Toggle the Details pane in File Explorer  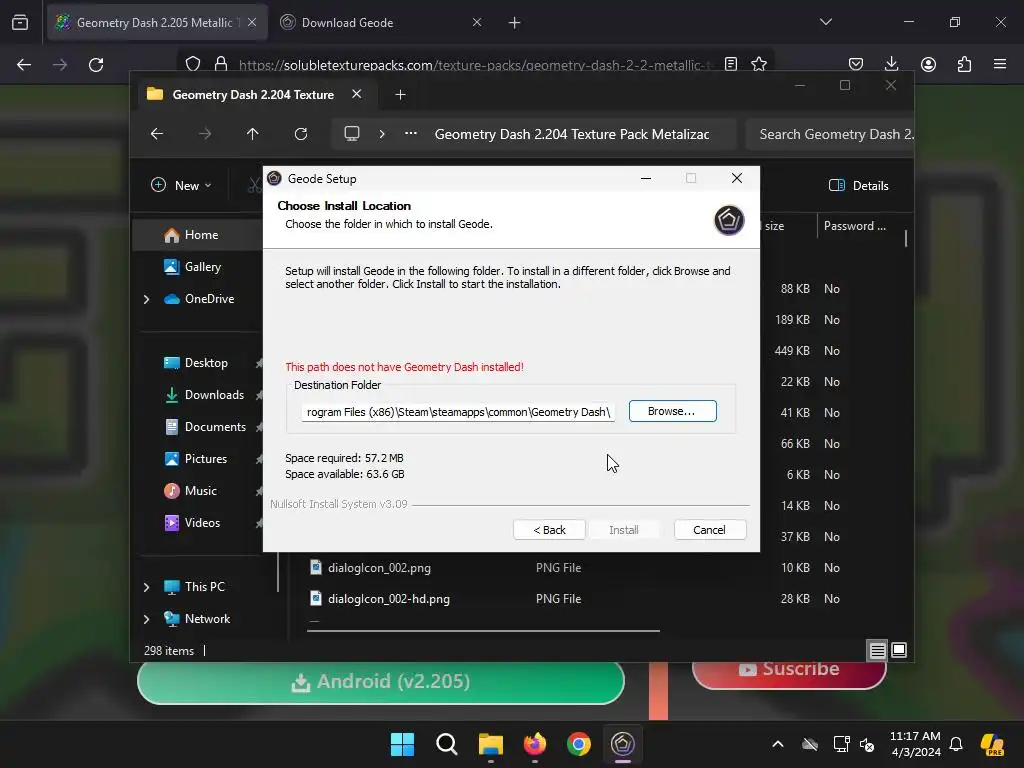pyautogui.click(x=859, y=185)
